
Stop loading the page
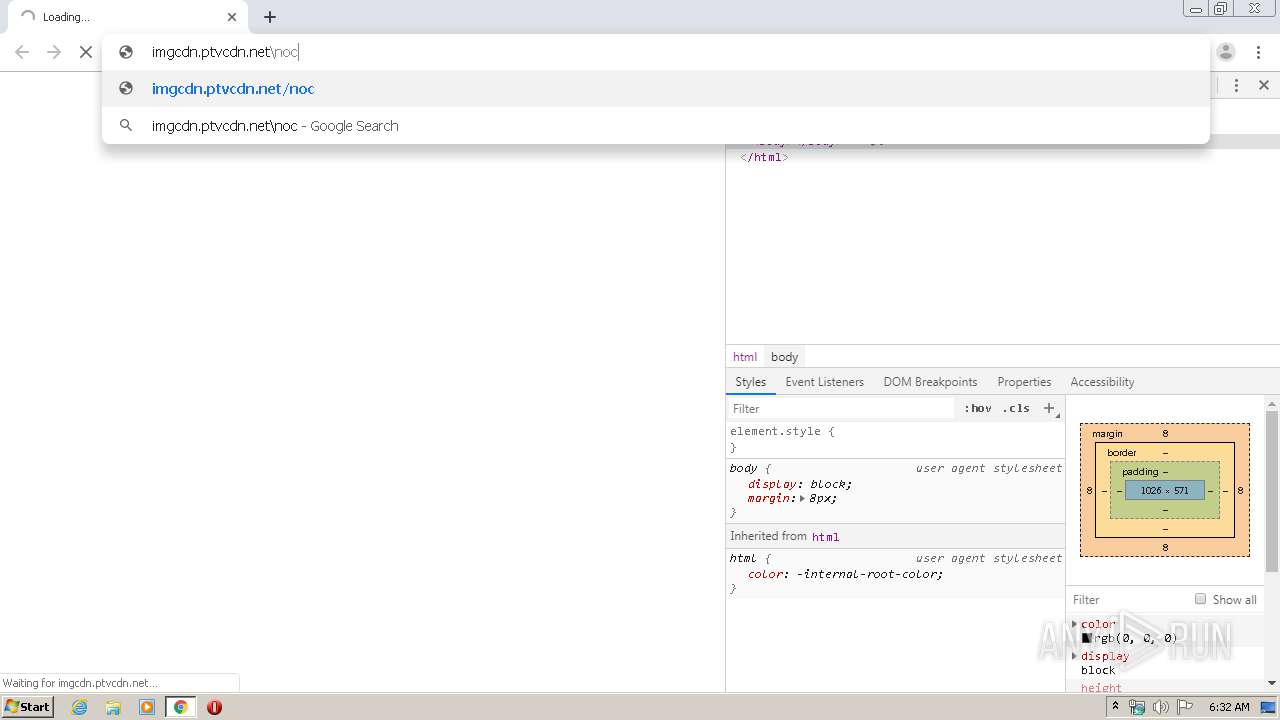86,52
